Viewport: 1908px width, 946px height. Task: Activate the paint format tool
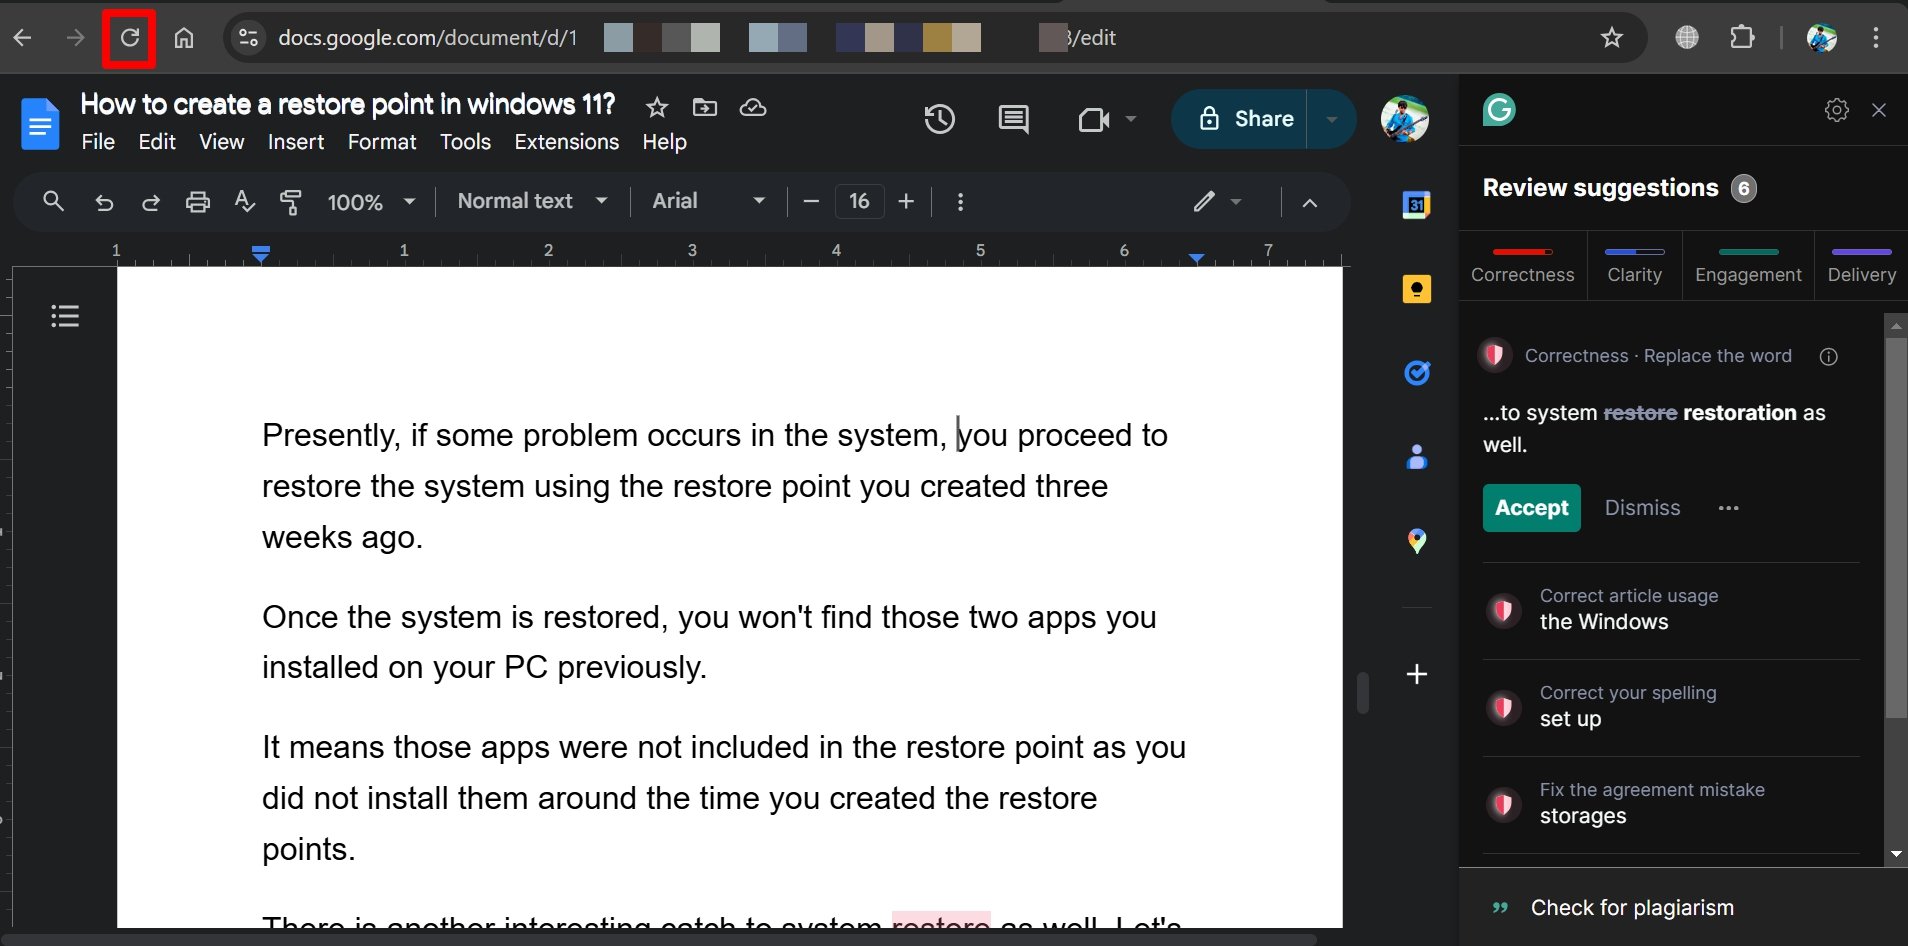291,202
